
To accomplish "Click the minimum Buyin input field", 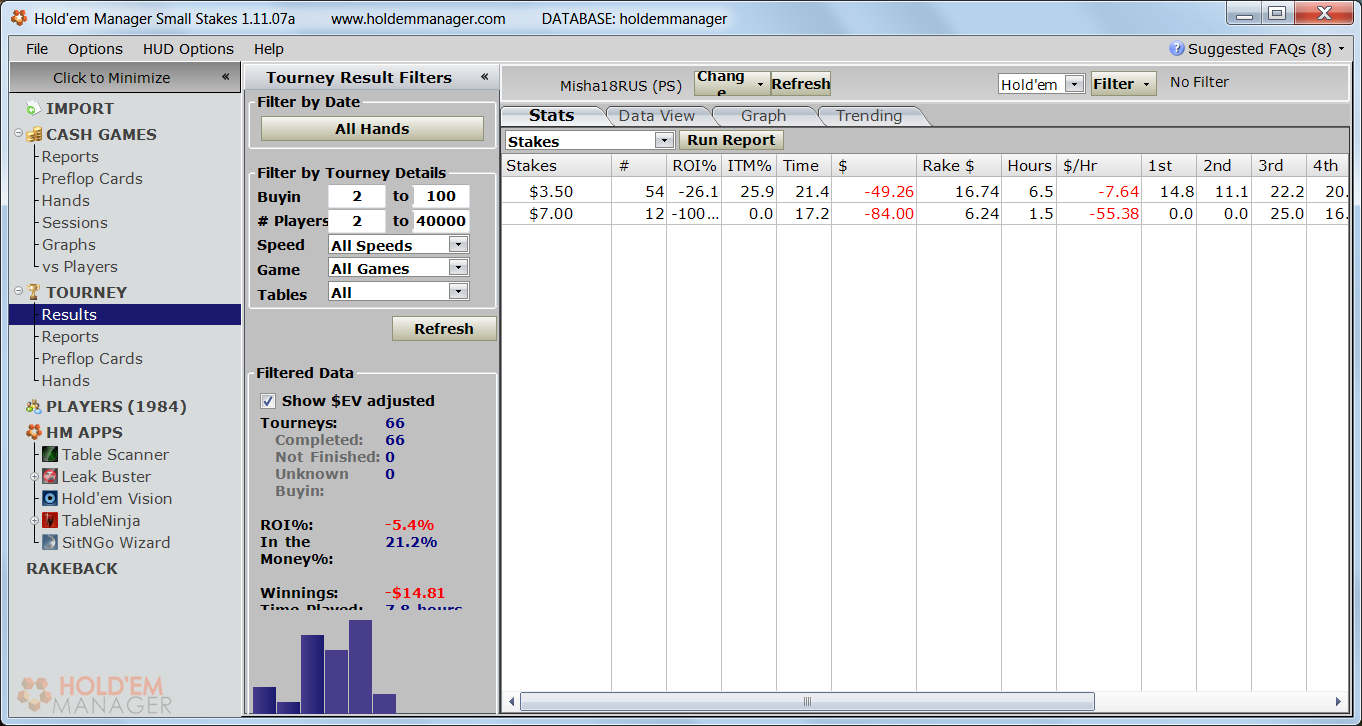I will 357,197.
